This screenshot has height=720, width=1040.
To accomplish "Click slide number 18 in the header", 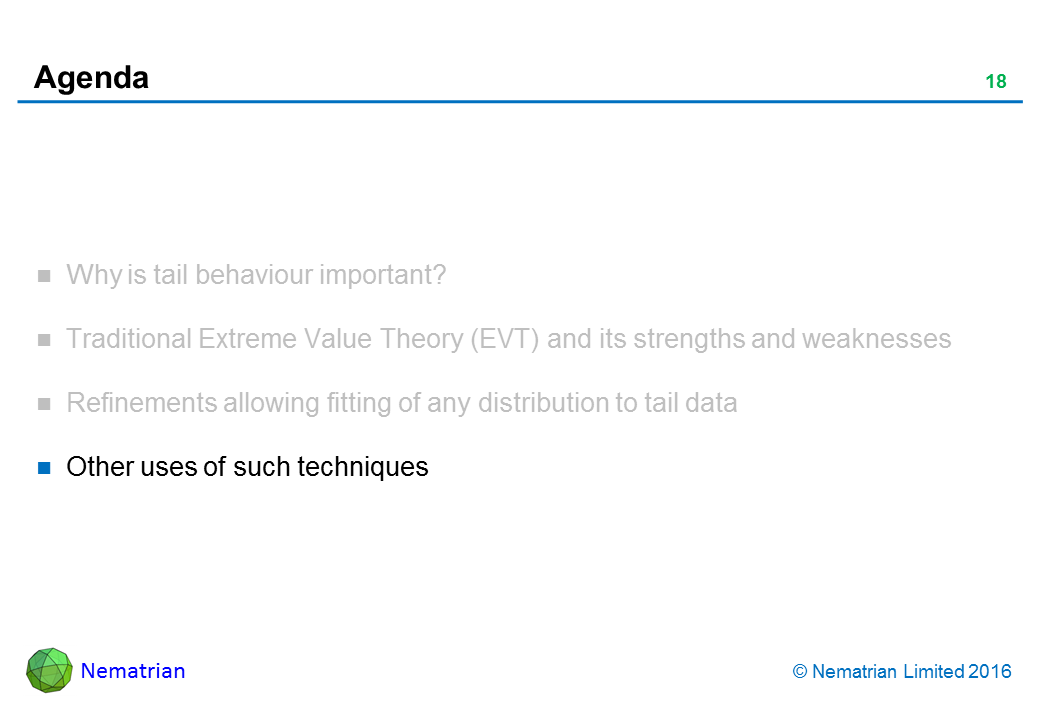I will pyautogui.click(x=995, y=82).
